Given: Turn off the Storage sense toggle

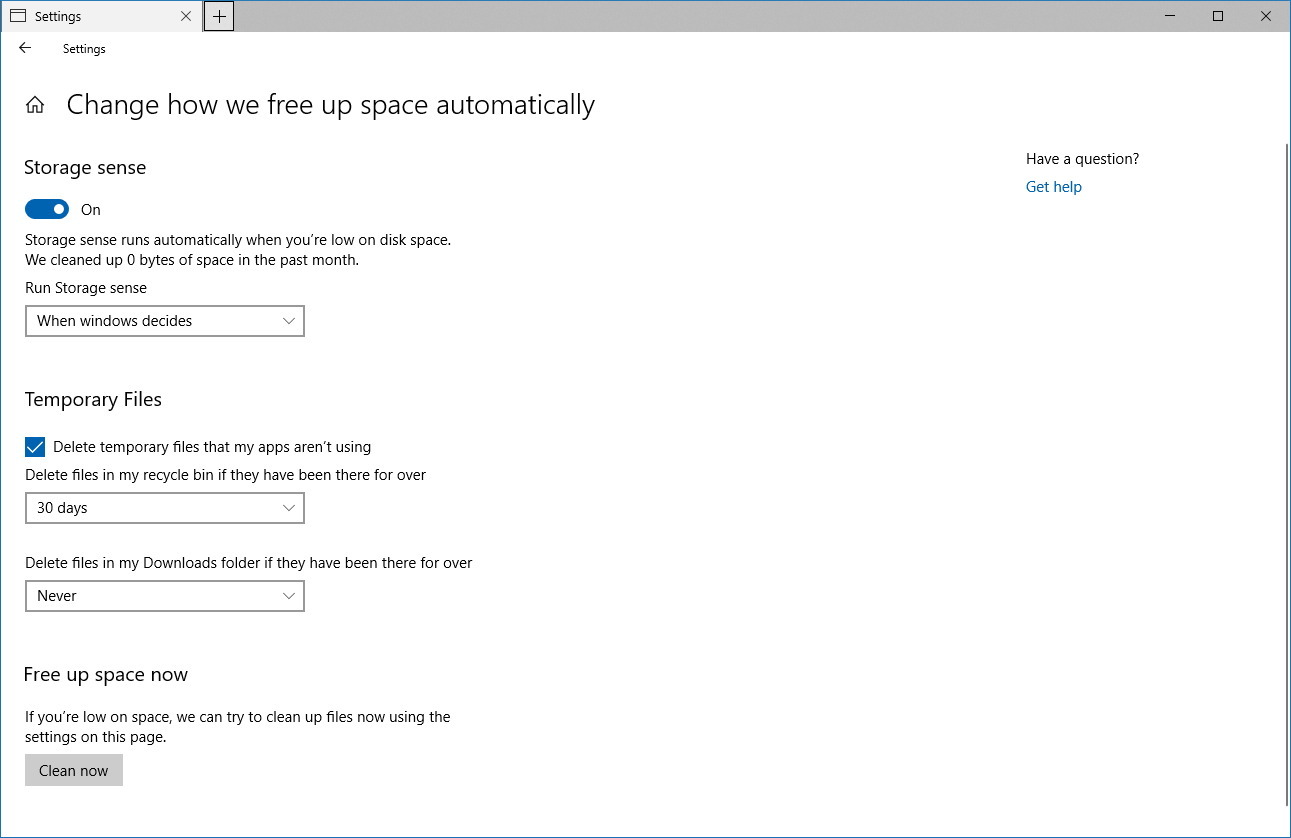Looking at the screenshot, I should (x=47, y=209).
